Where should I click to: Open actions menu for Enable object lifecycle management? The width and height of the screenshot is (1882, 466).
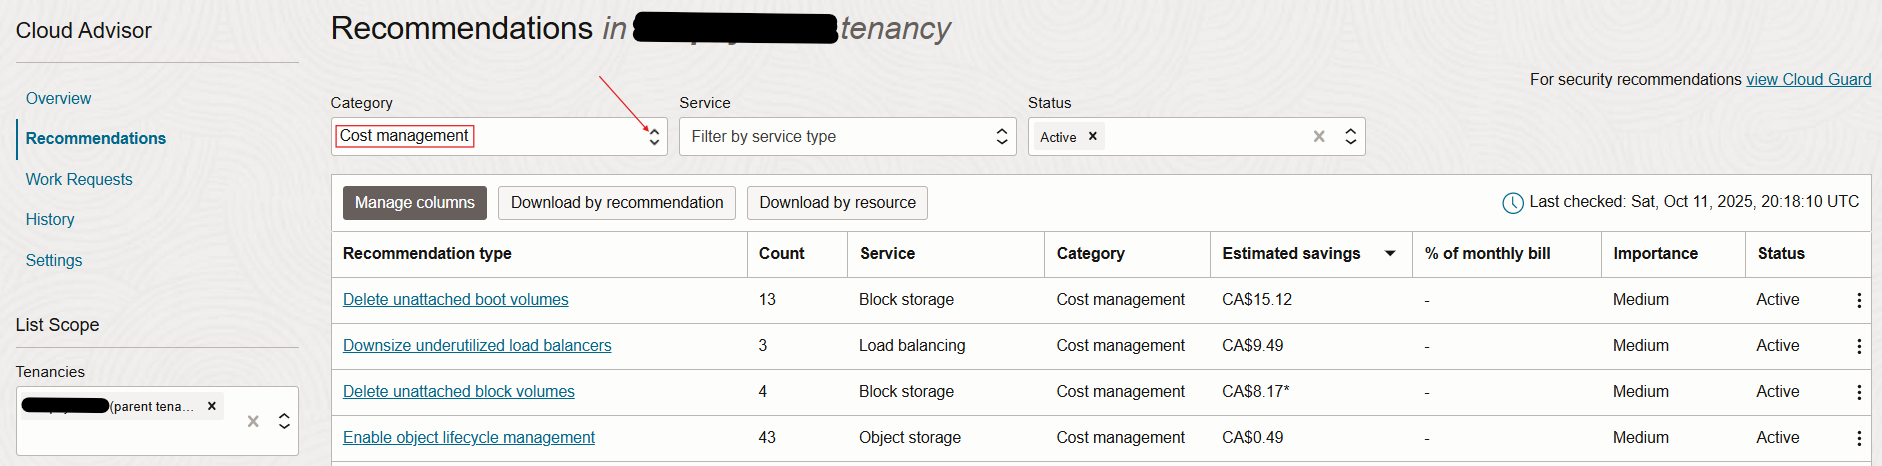click(x=1858, y=438)
